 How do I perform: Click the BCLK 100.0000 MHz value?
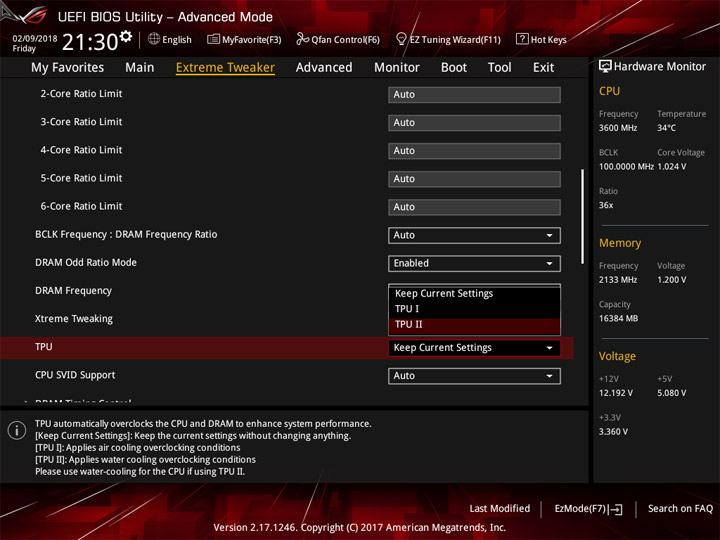pyautogui.click(x=626, y=167)
